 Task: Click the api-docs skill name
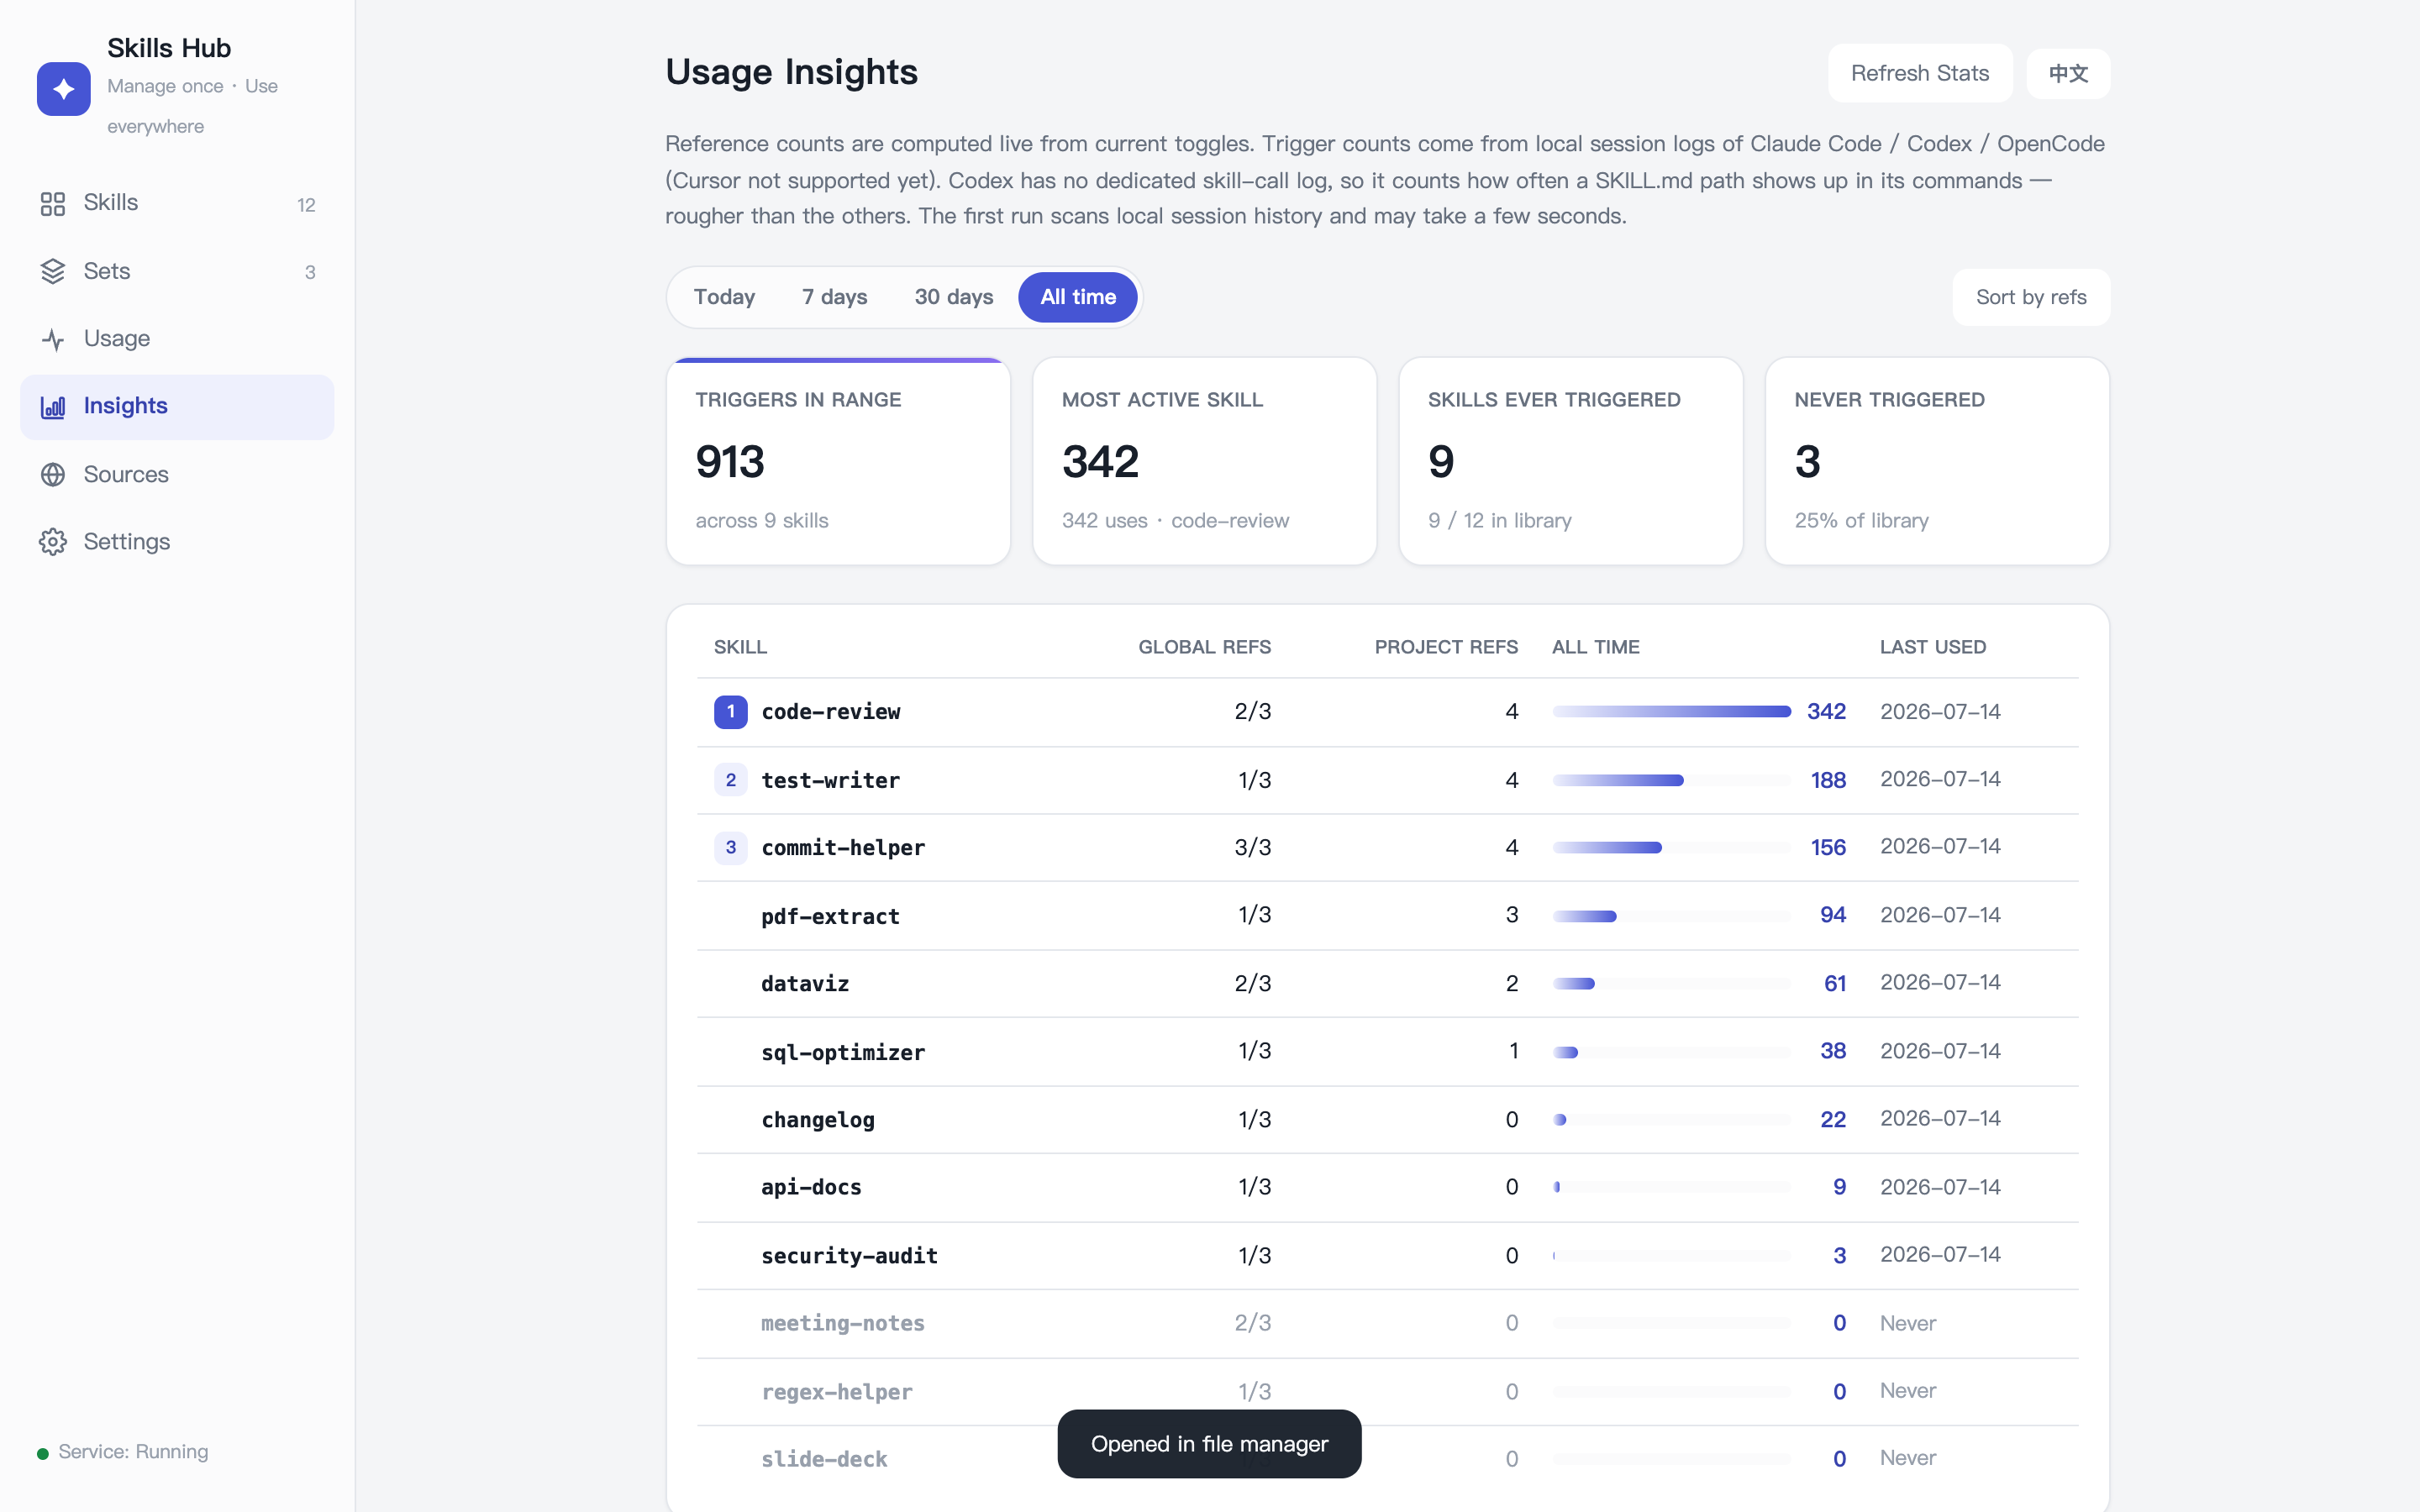pos(811,1187)
